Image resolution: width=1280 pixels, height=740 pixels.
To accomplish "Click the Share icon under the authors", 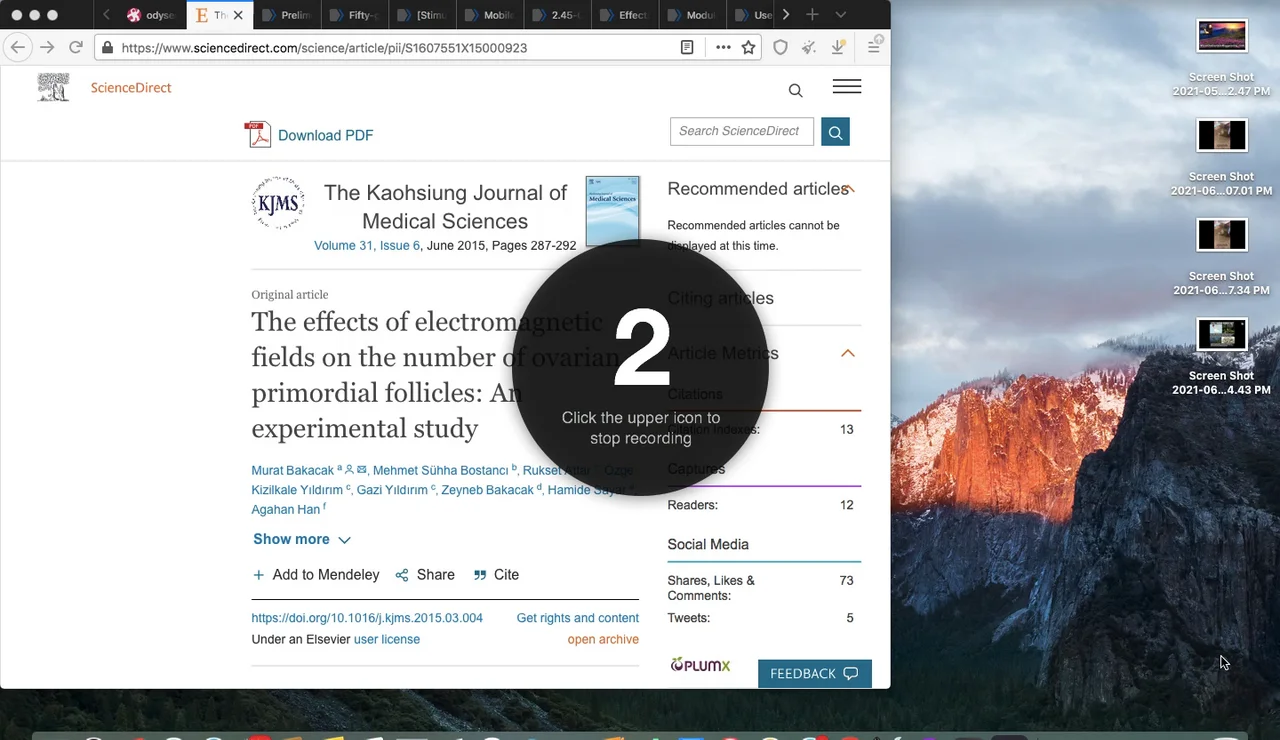I will click(402, 575).
